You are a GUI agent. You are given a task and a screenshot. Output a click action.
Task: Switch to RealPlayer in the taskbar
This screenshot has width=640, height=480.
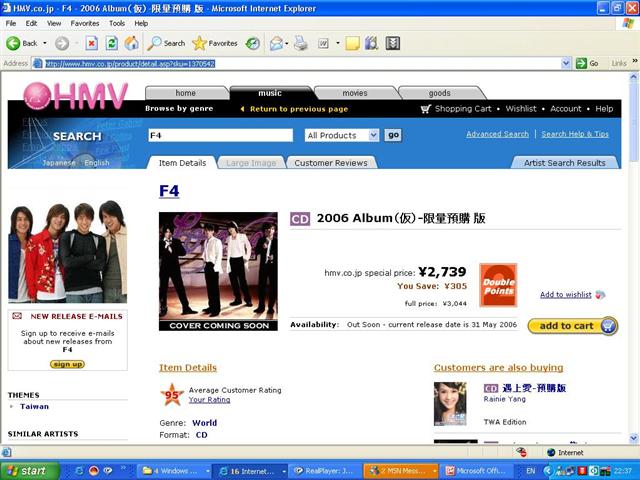[324, 471]
